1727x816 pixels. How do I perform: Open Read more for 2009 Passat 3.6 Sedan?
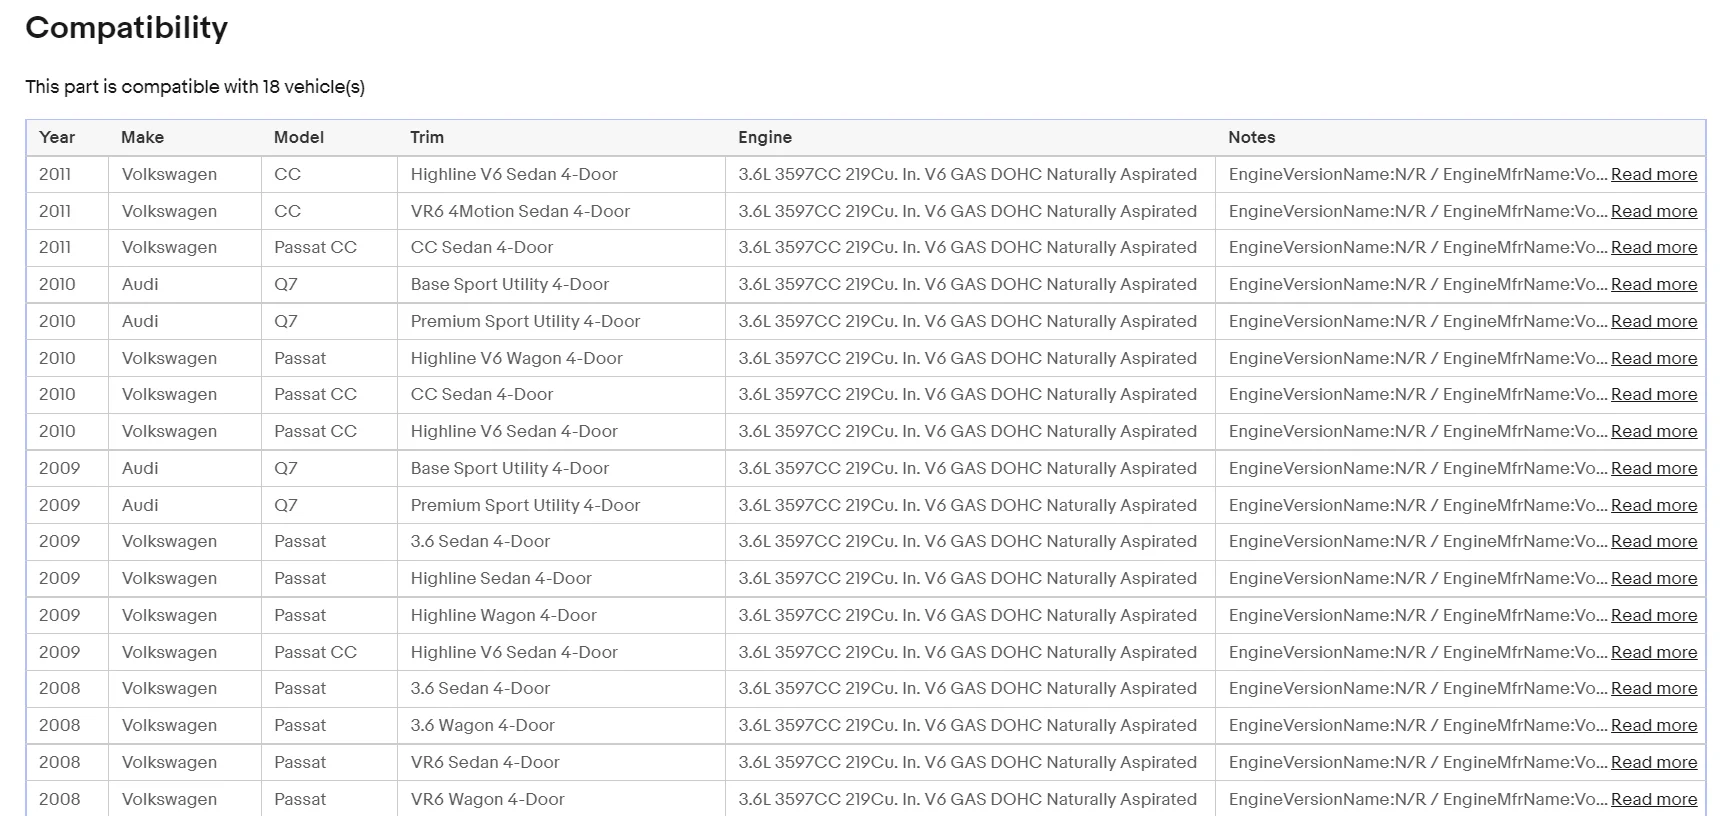point(1654,541)
